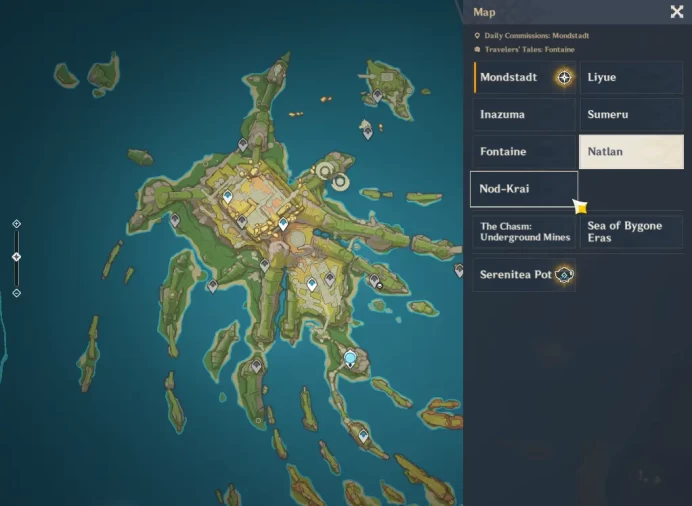
Task: Select the Mondstadt region
Action: click(525, 77)
